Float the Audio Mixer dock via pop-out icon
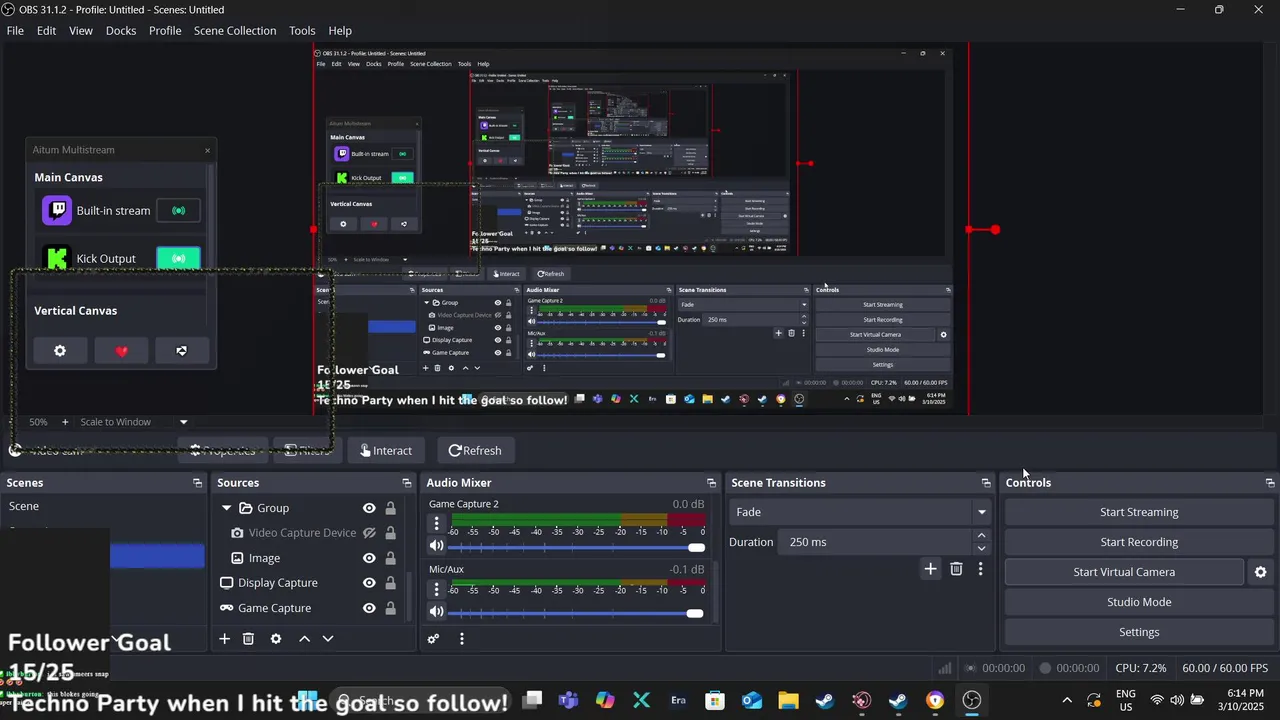1280x720 pixels. coord(711,483)
